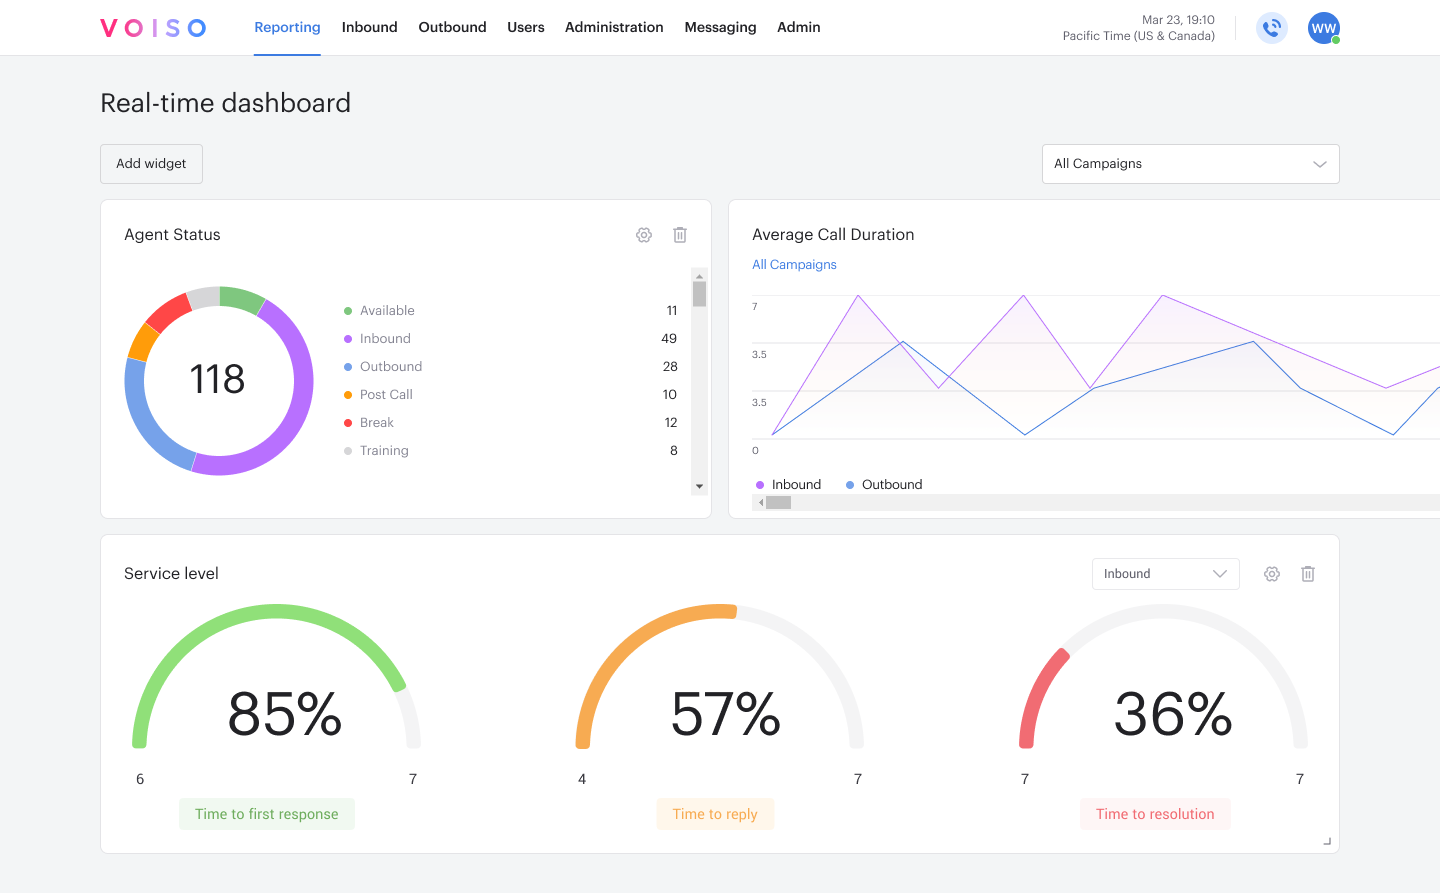This screenshot has height=893, width=1440.
Task: Toggle the Inbound series in chart legend
Action: click(x=788, y=485)
